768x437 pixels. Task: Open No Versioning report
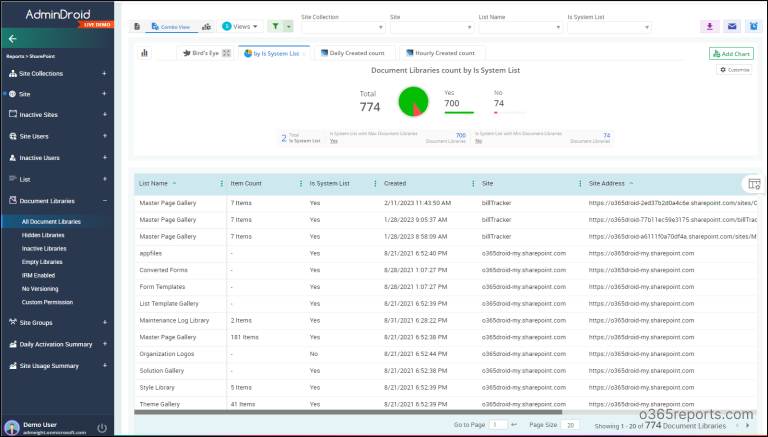click(x=40, y=289)
